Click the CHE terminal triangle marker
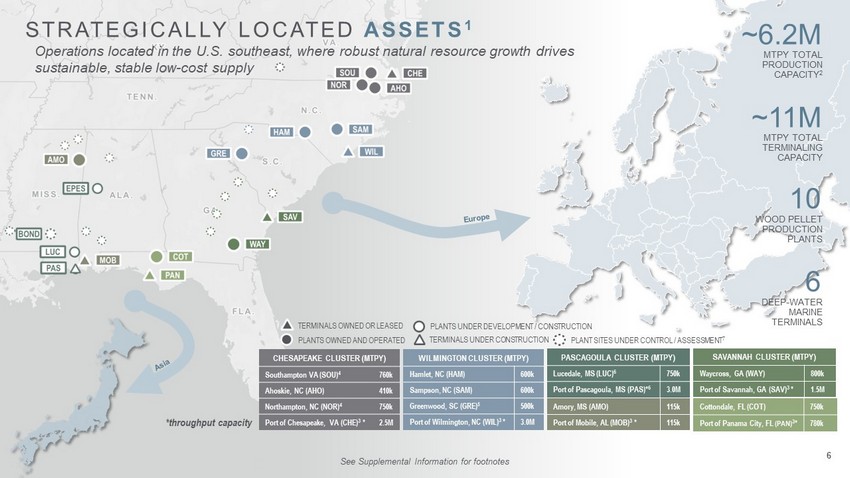Screen dimensions: 850x478 [392, 73]
